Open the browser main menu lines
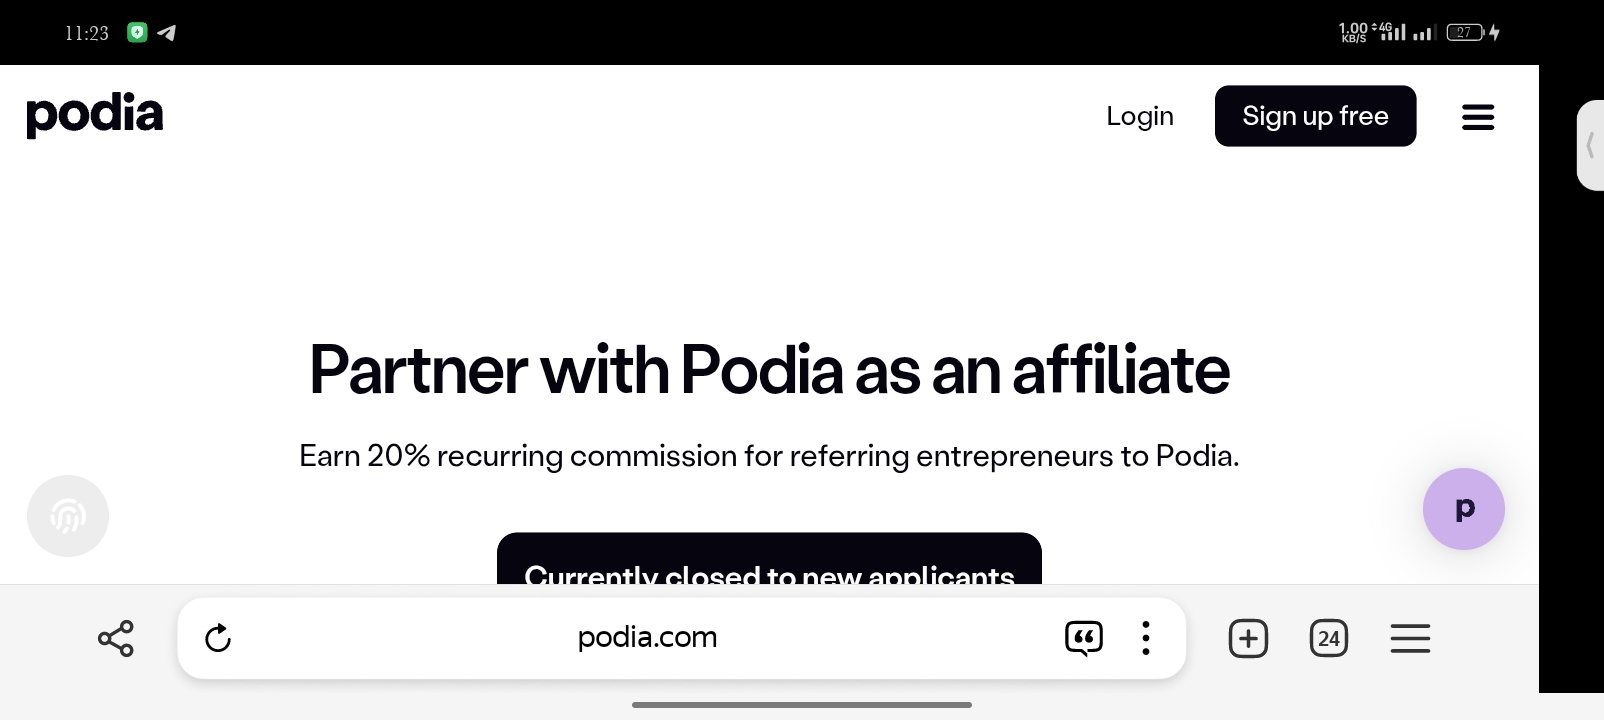Image resolution: width=1604 pixels, height=720 pixels. point(1410,638)
